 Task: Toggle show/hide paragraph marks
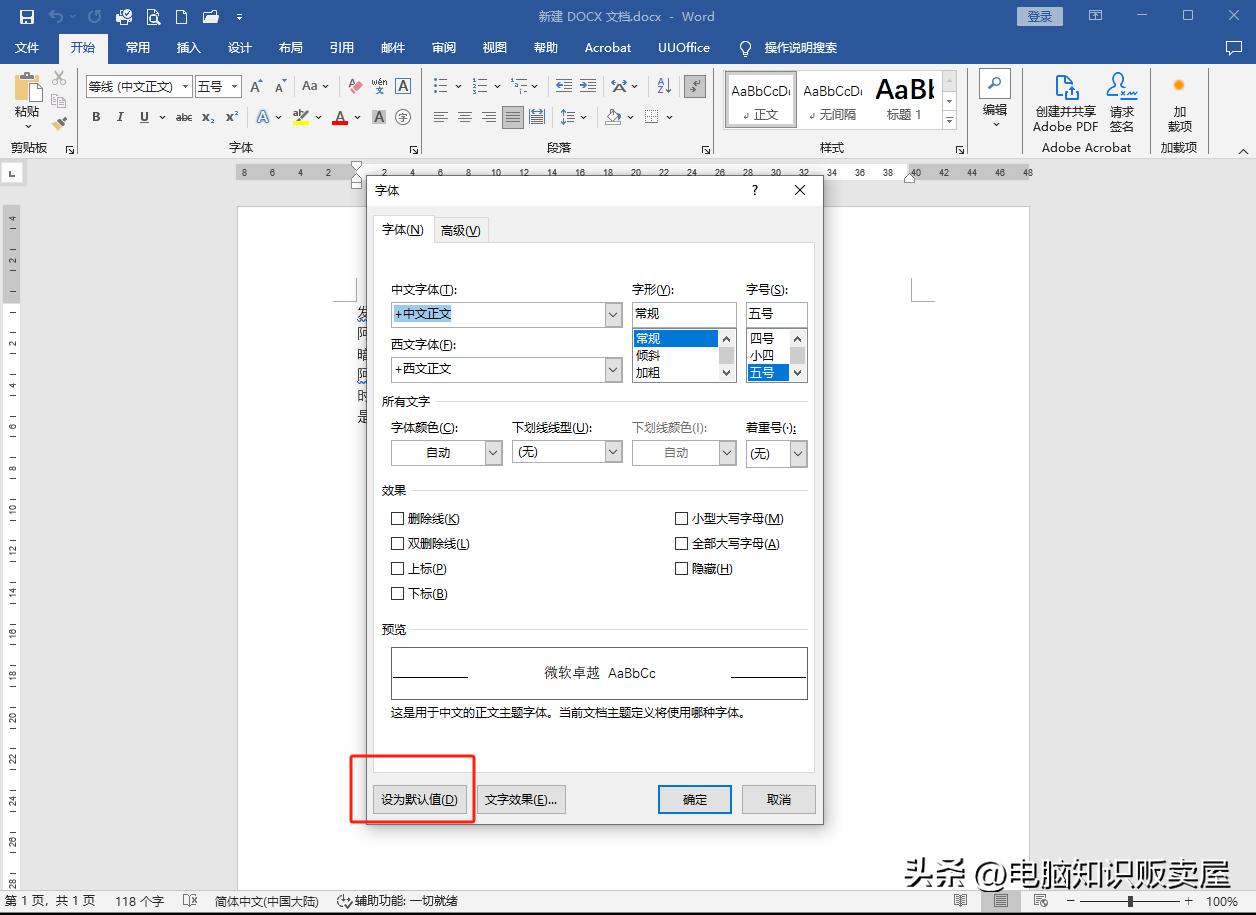(695, 85)
